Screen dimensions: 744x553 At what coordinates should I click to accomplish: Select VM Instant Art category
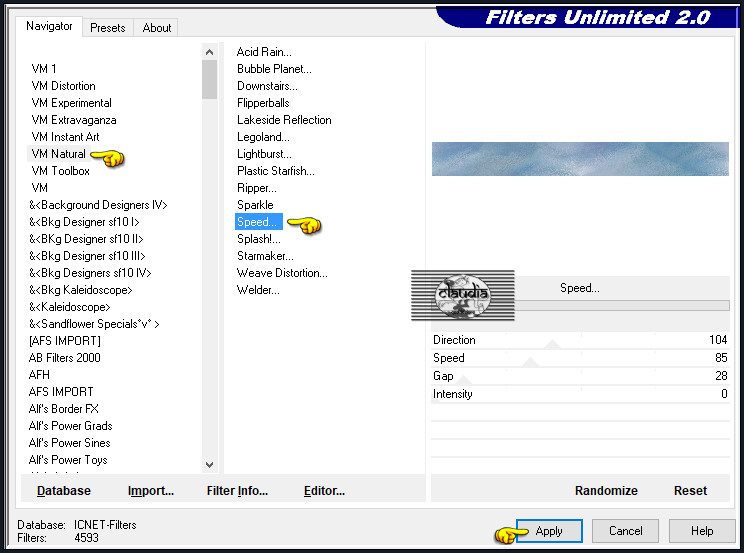tap(65, 137)
